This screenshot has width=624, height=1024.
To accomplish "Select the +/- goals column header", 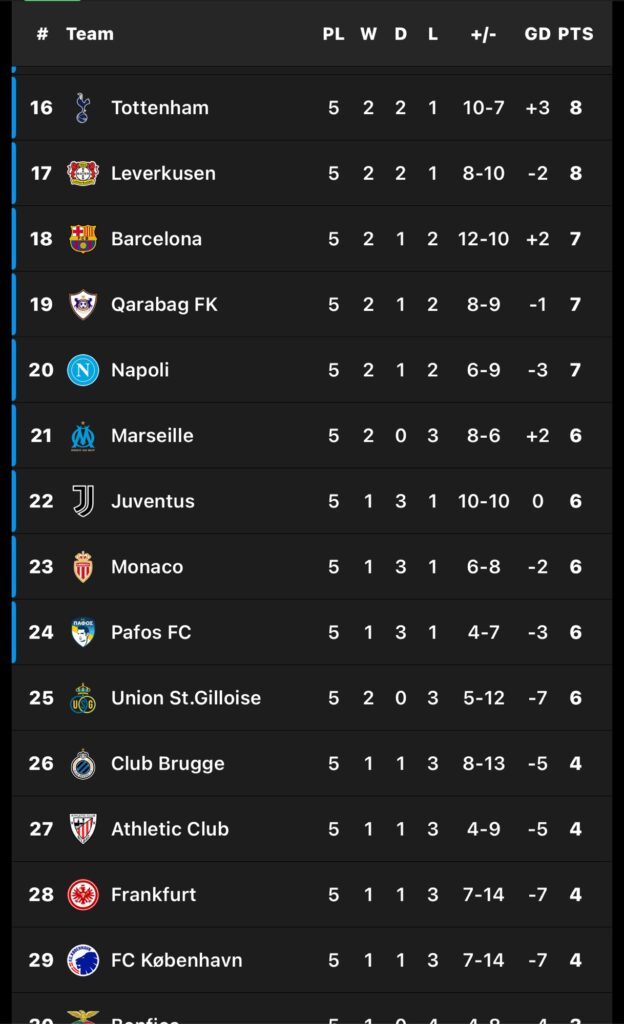I will point(483,34).
